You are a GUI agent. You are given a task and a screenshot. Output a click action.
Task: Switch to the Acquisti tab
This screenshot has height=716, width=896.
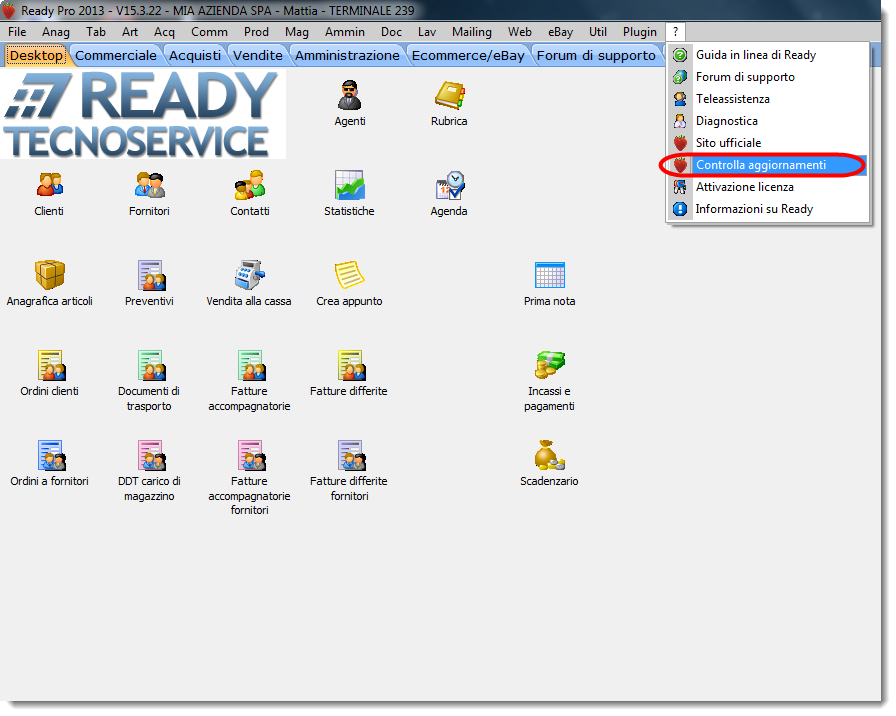click(x=195, y=55)
